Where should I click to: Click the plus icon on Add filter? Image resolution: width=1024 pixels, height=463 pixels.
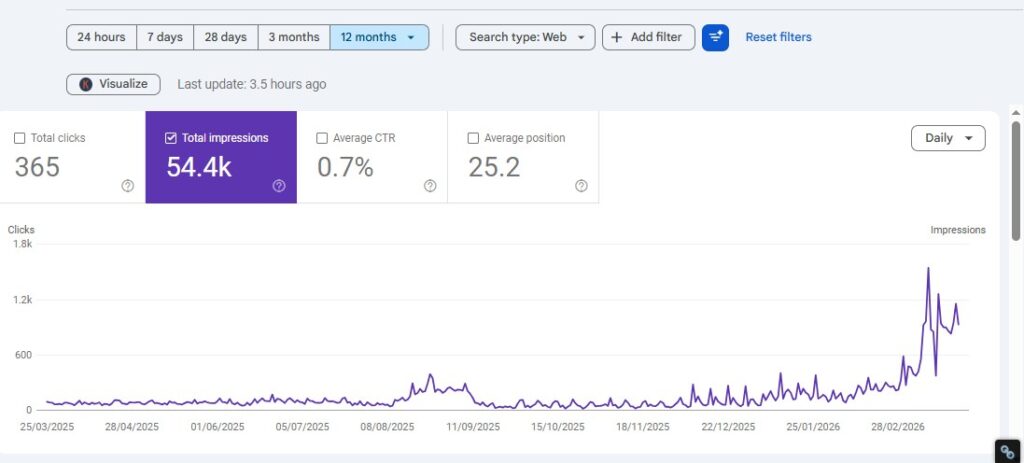(x=616, y=37)
